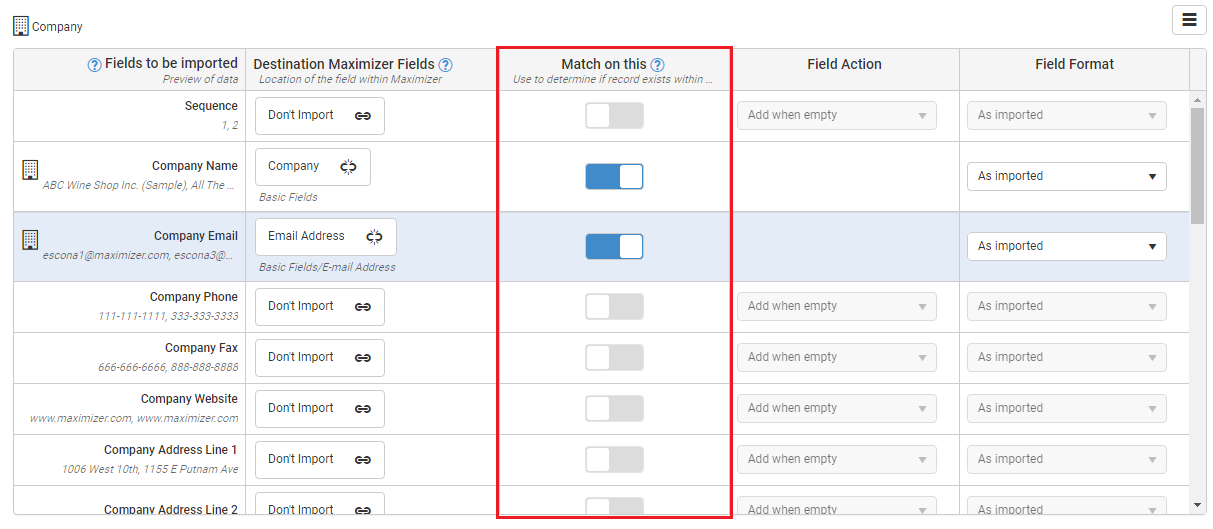Click Don't Import button for Company Website
The image size is (1213, 529).
click(x=320, y=409)
